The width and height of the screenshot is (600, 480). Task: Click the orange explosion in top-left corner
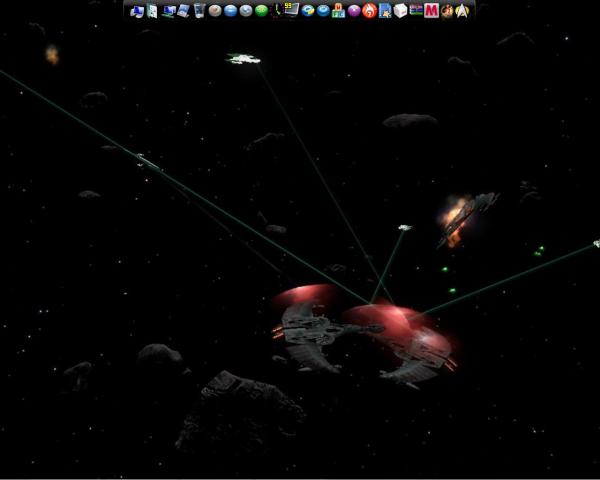pyautogui.click(x=51, y=54)
